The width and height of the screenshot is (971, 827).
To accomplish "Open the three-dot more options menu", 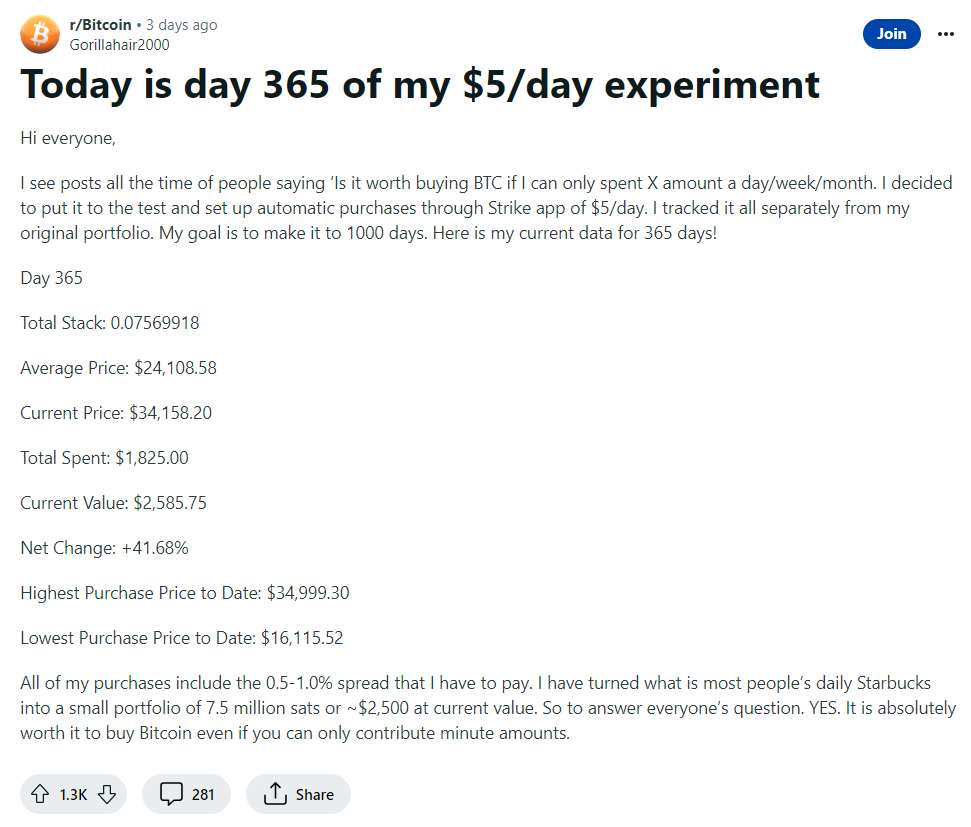I will [x=946, y=34].
